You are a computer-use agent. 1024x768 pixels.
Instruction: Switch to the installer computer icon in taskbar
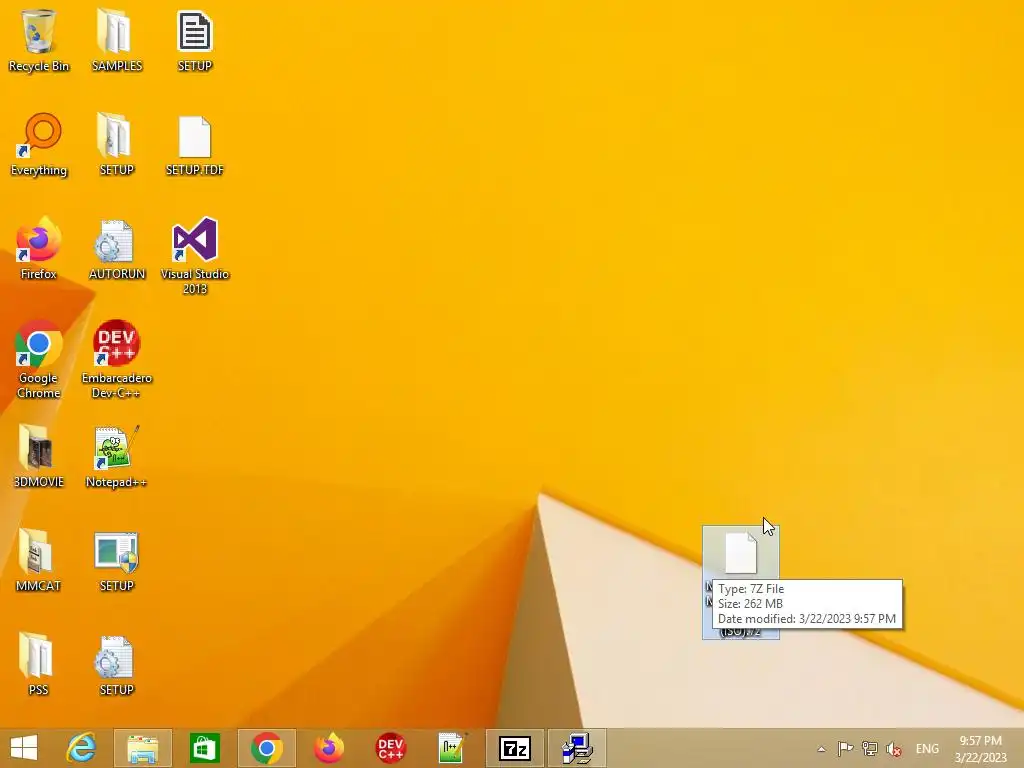[x=577, y=748]
